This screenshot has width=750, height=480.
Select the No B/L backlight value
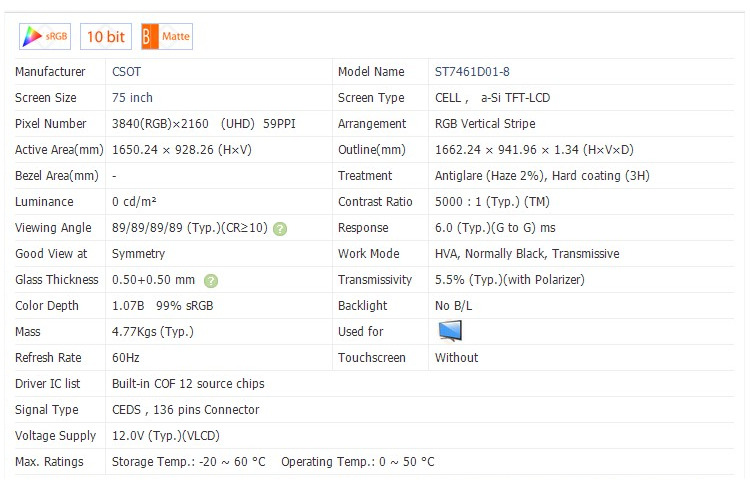(x=453, y=305)
